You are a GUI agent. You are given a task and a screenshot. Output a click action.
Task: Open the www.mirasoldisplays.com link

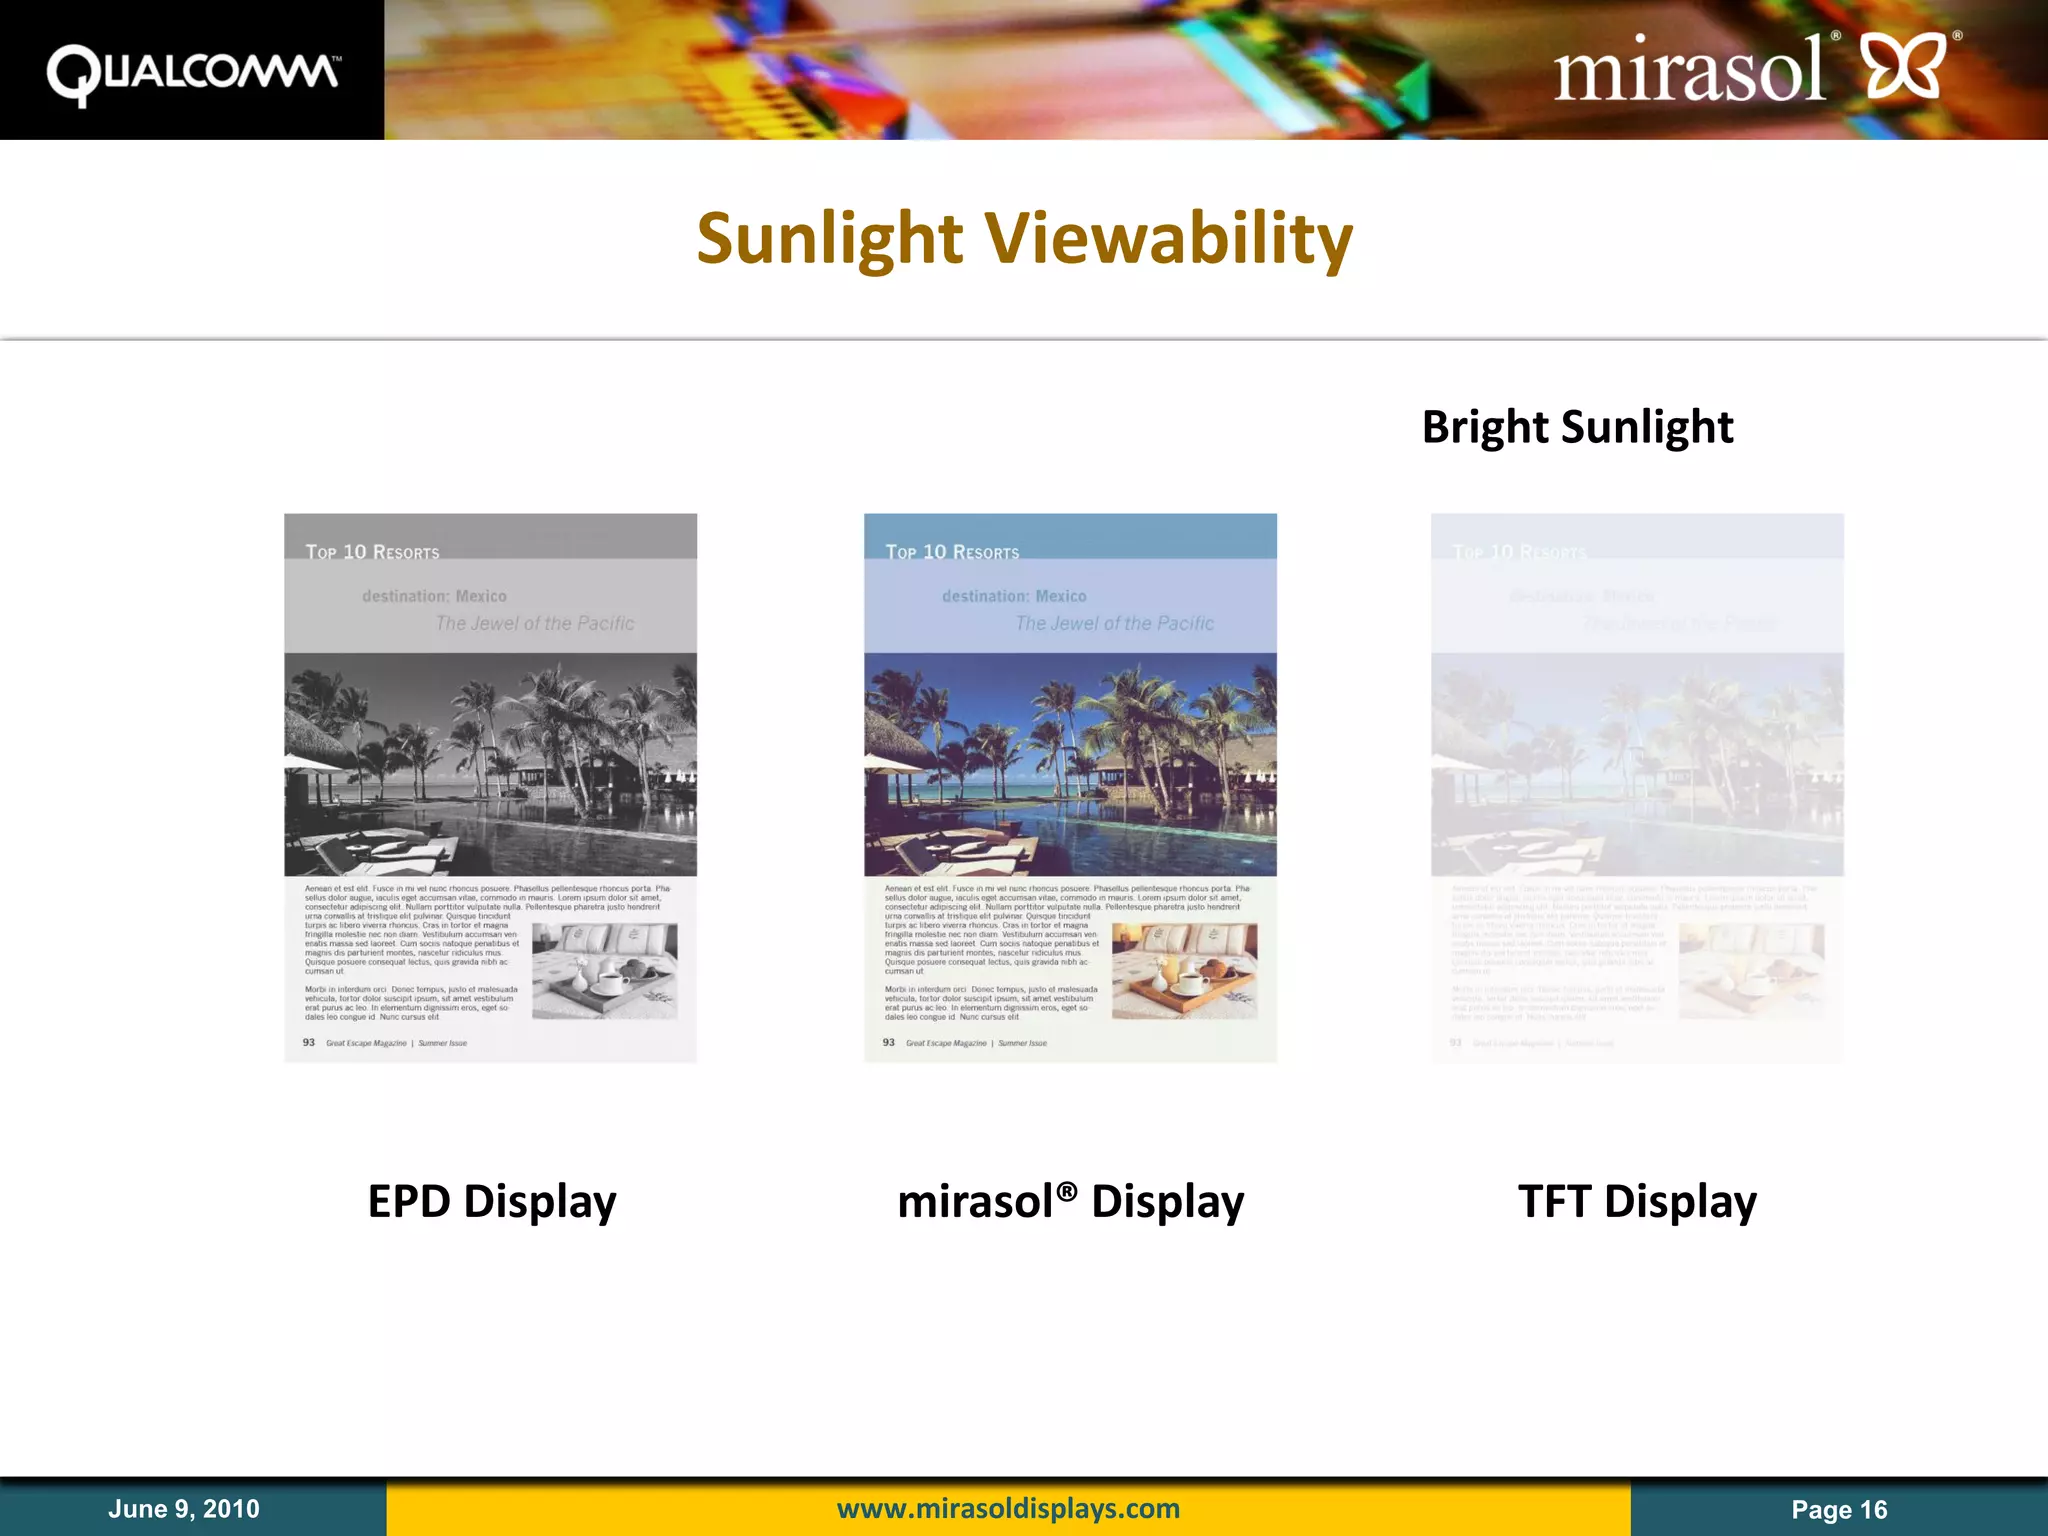click(x=1008, y=1508)
